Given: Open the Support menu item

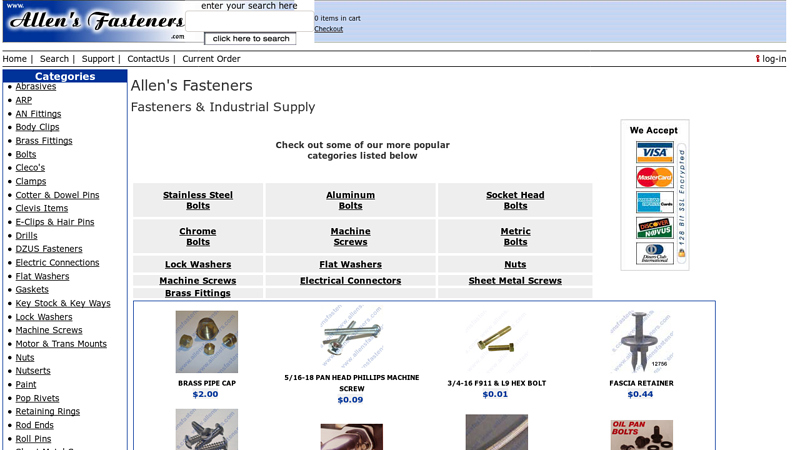Looking at the screenshot, I should [98, 59].
